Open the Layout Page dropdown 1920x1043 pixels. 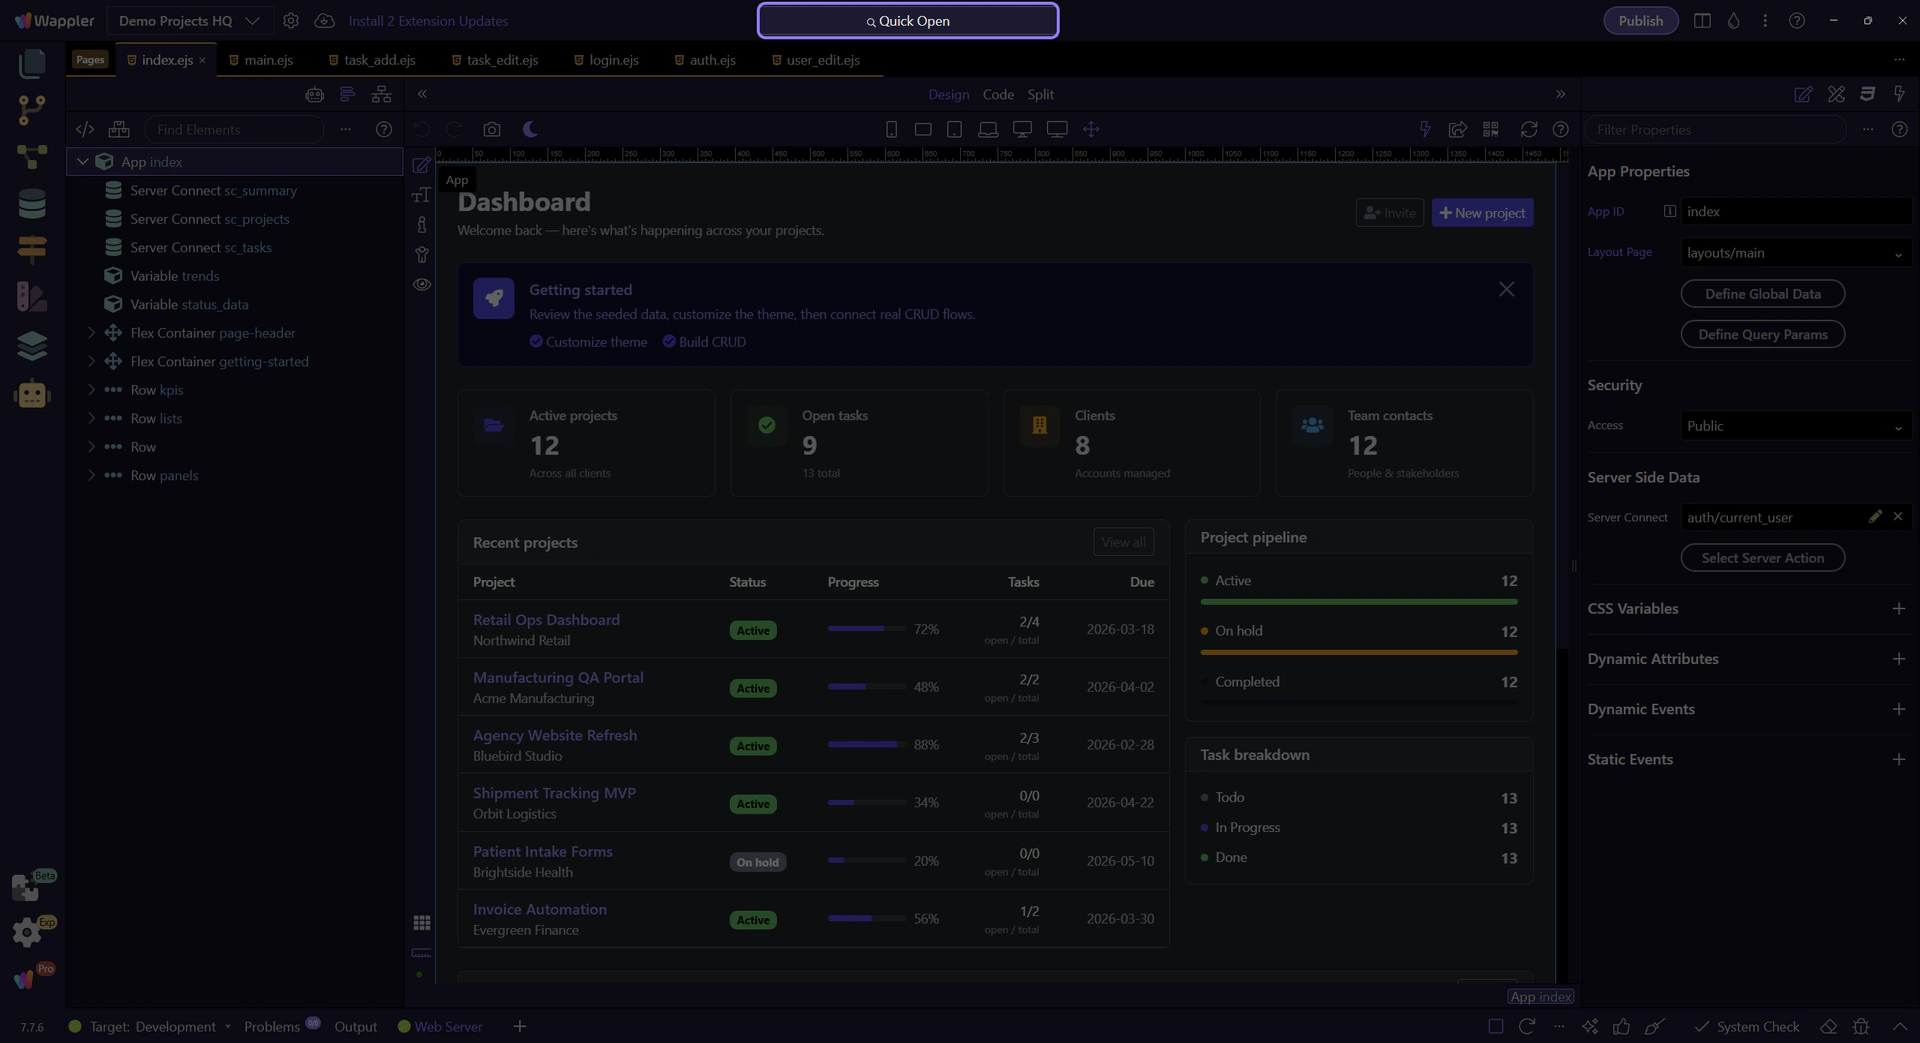pyautogui.click(x=1794, y=253)
